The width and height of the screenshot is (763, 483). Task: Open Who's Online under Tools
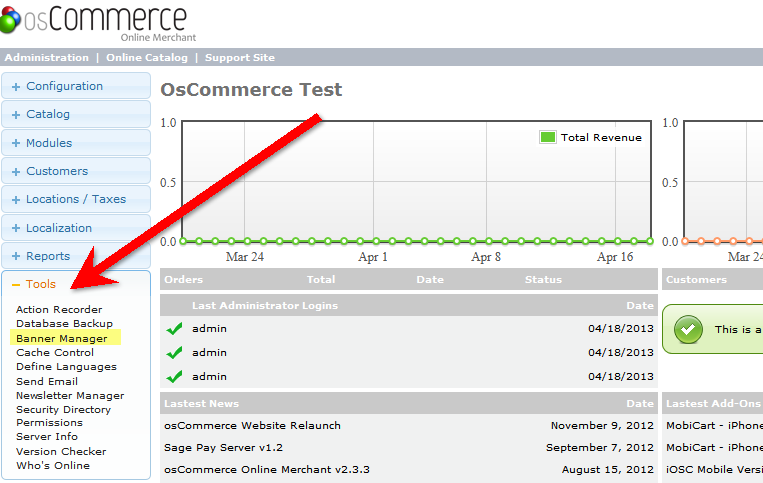click(x=53, y=465)
